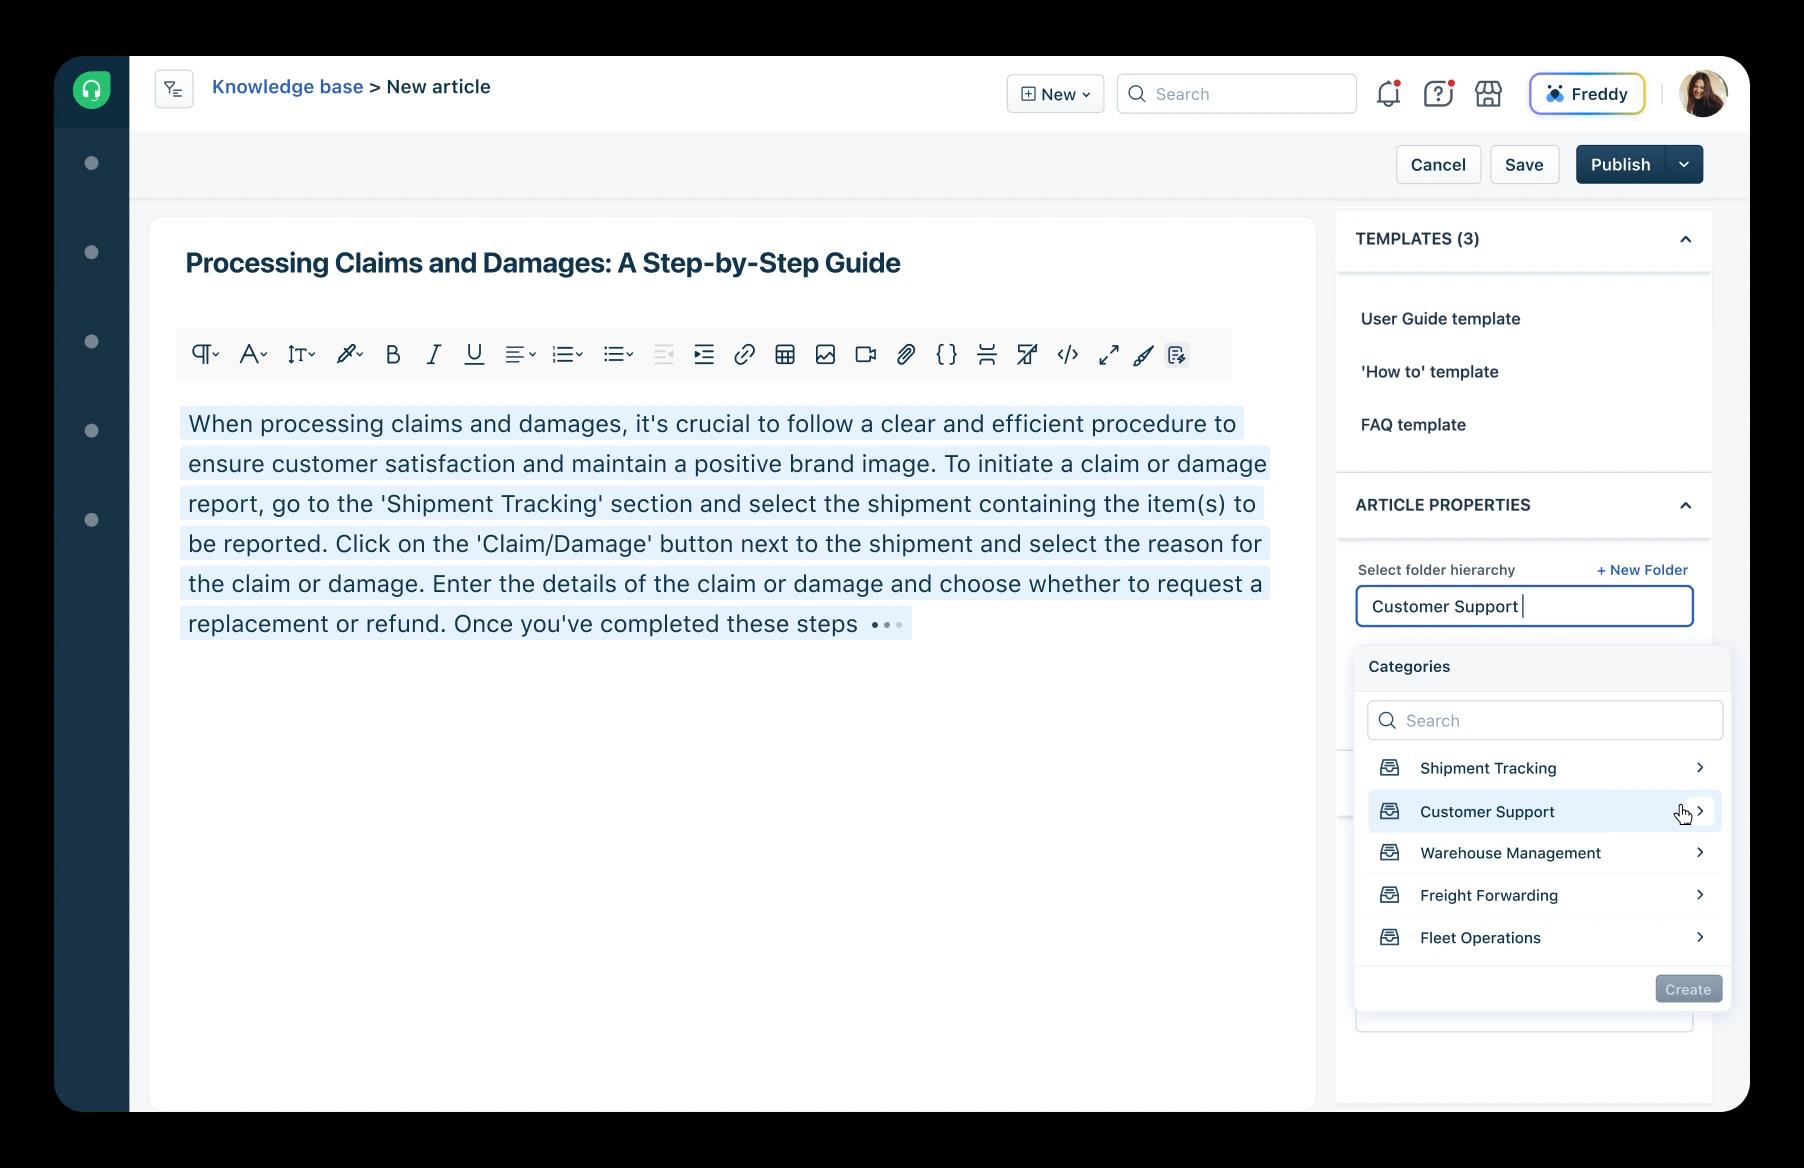The height and width of the screenshot is (1168, 1804).
Task: Insert a hyperlink using the link icon
Action: (x=744, y=354)
